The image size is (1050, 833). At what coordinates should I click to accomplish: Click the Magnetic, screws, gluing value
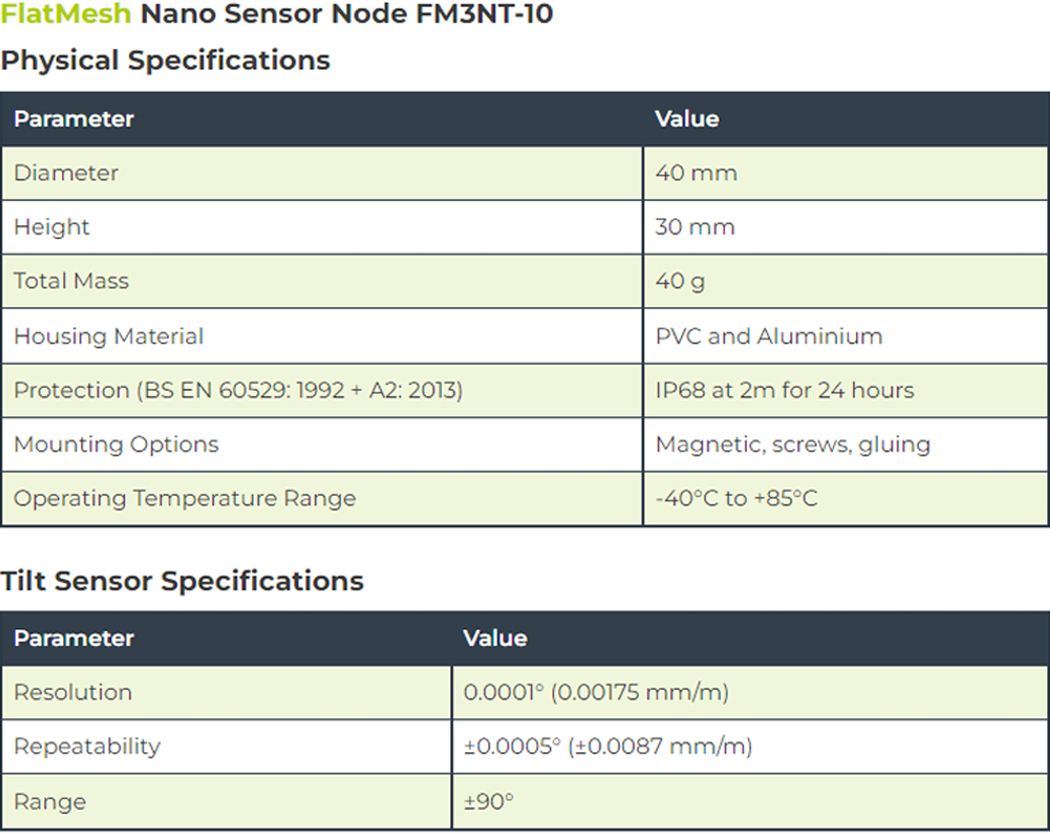pos(792,444)
